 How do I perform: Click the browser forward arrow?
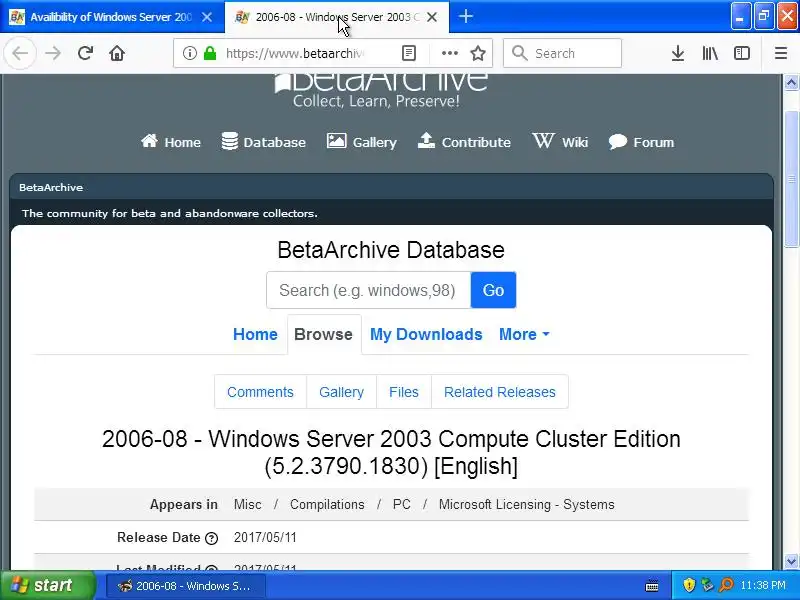tap(53, 53)
